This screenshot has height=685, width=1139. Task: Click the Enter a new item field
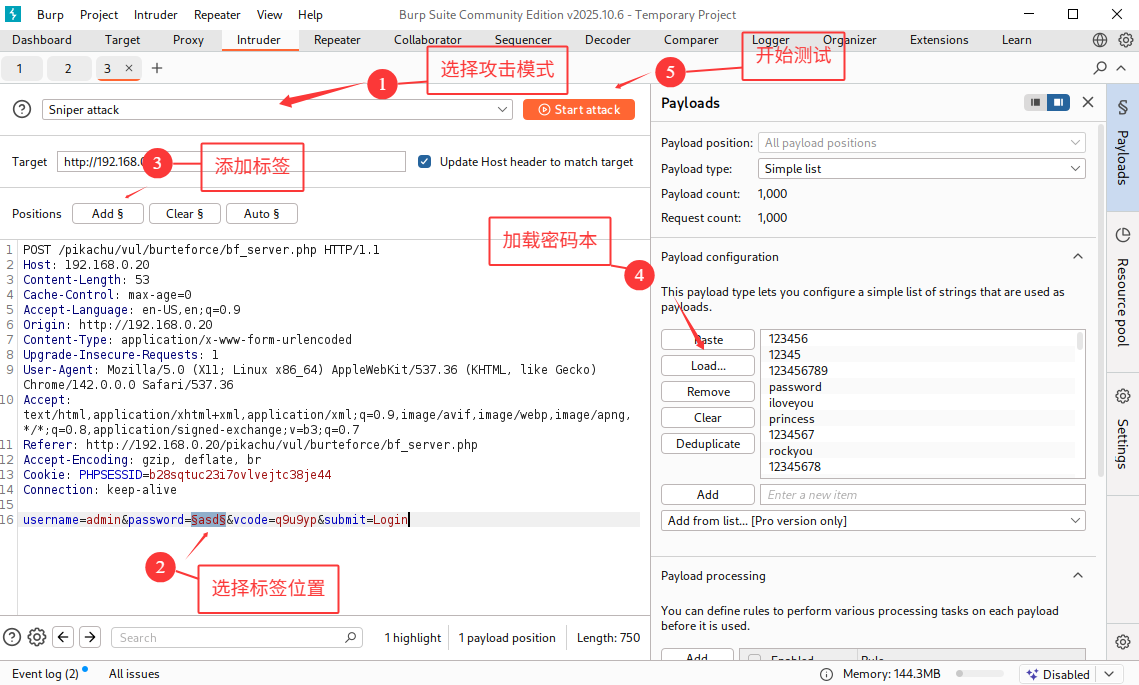923,495
